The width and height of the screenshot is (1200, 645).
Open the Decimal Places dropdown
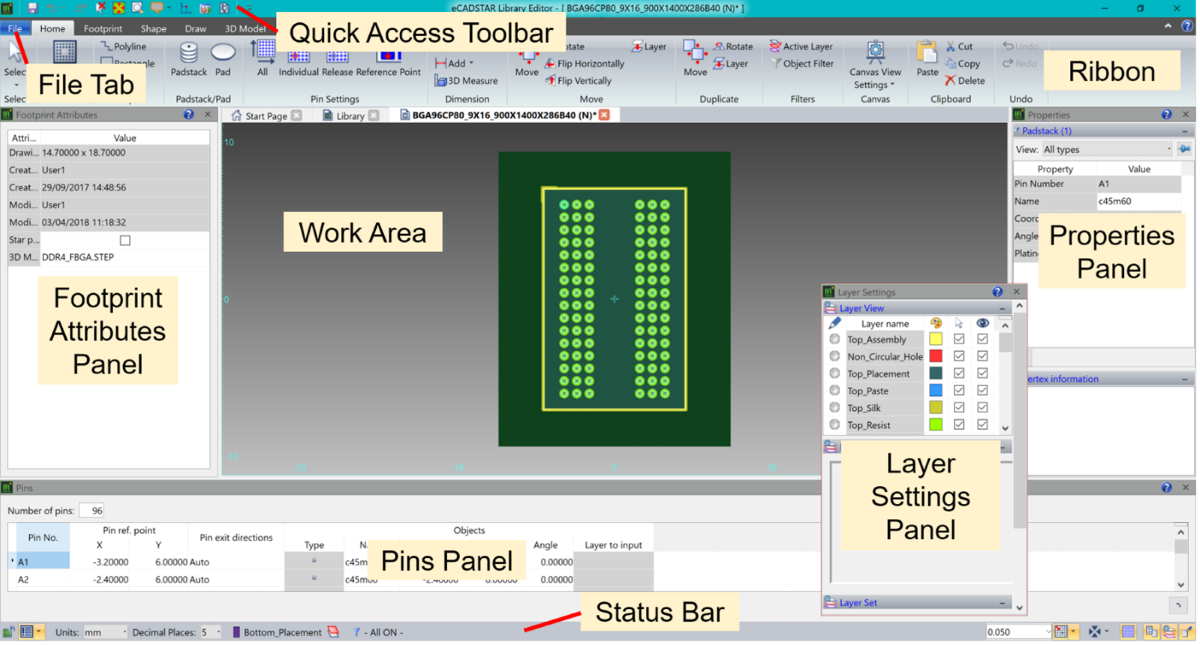click(210, 632)
